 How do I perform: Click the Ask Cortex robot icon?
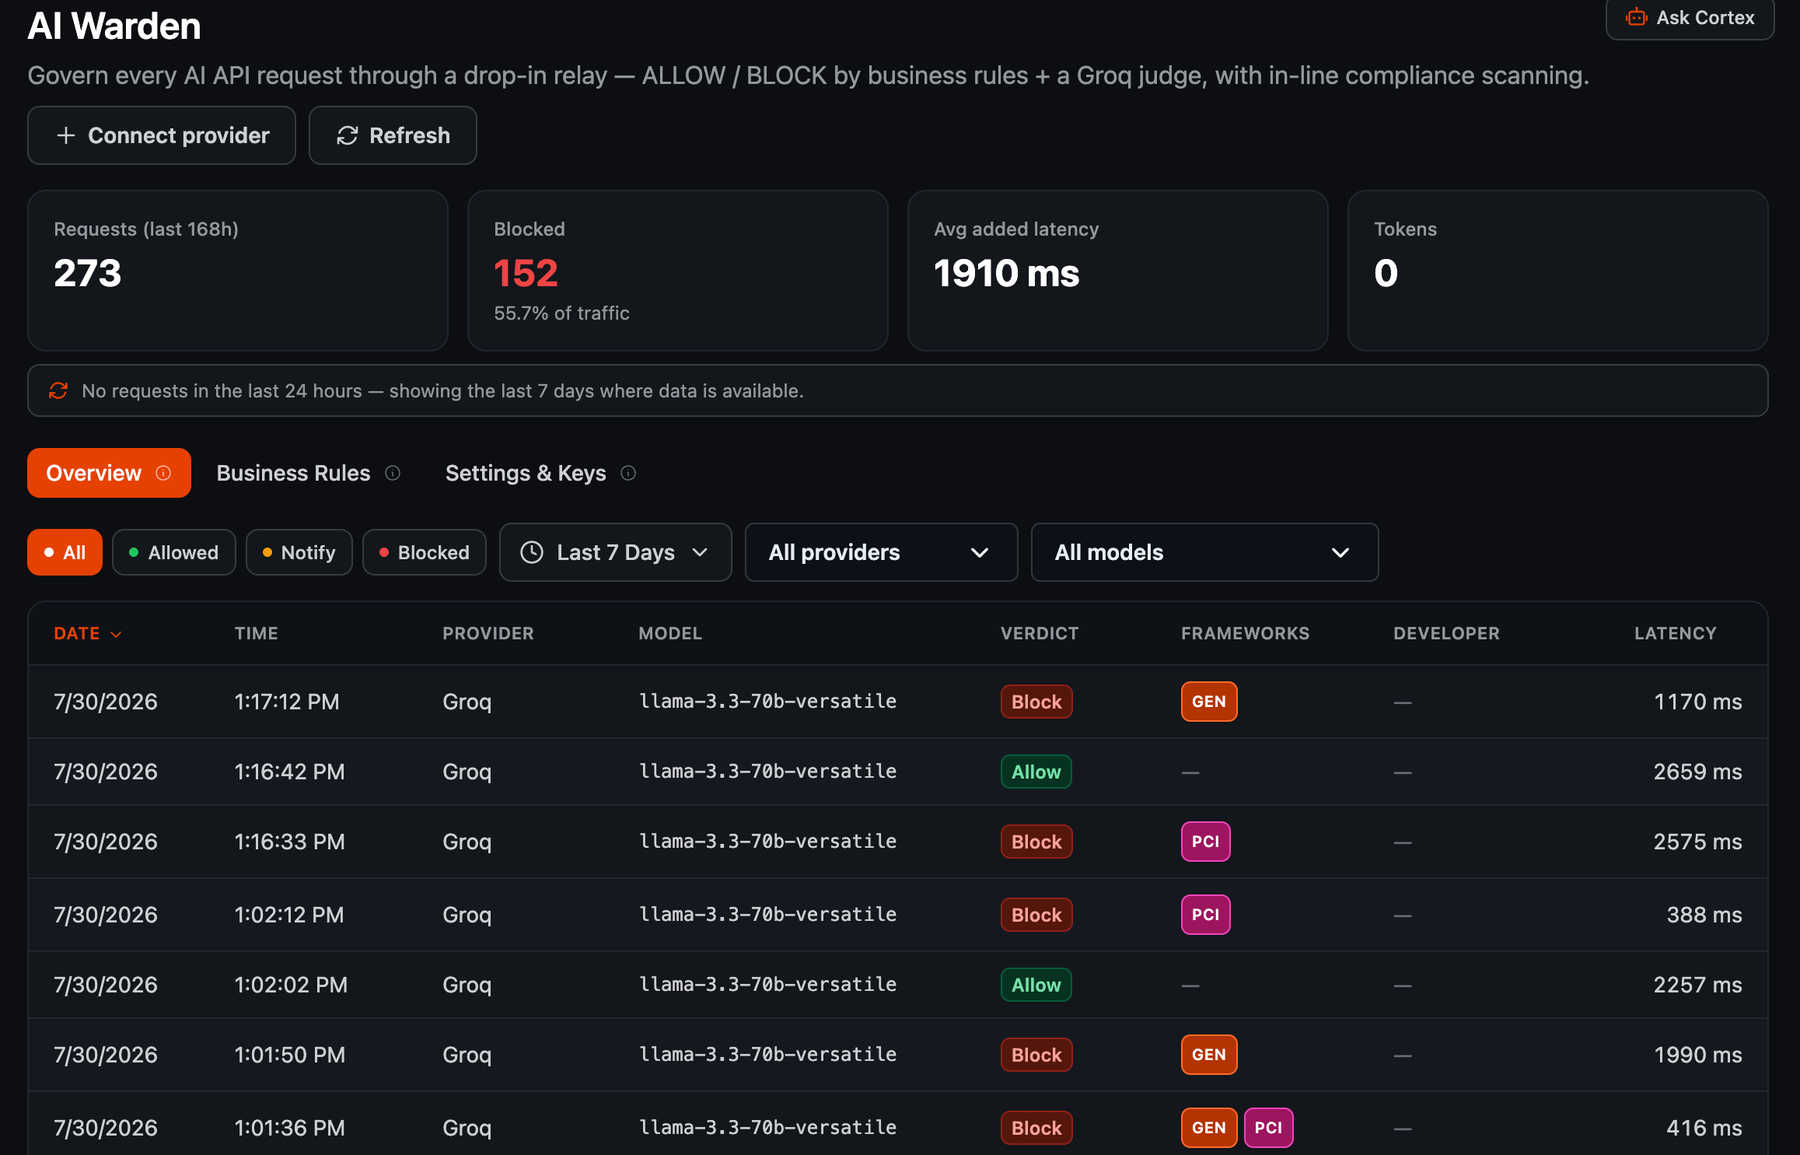point(1636,17)
